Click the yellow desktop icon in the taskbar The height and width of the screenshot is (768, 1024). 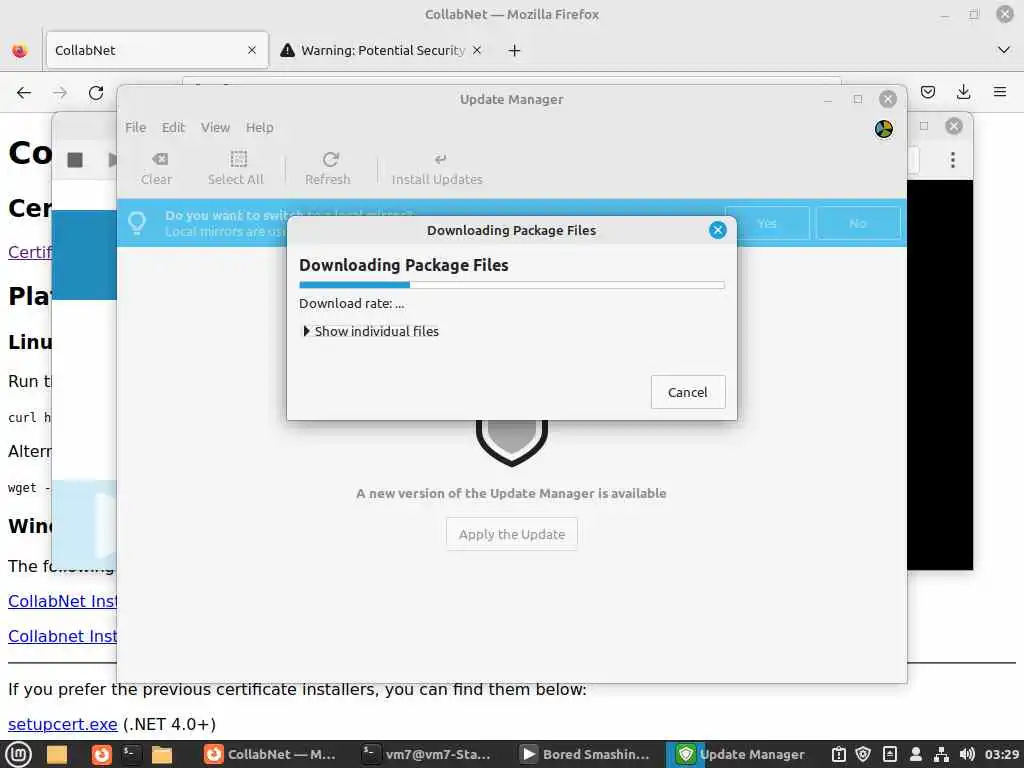point(57,754)
